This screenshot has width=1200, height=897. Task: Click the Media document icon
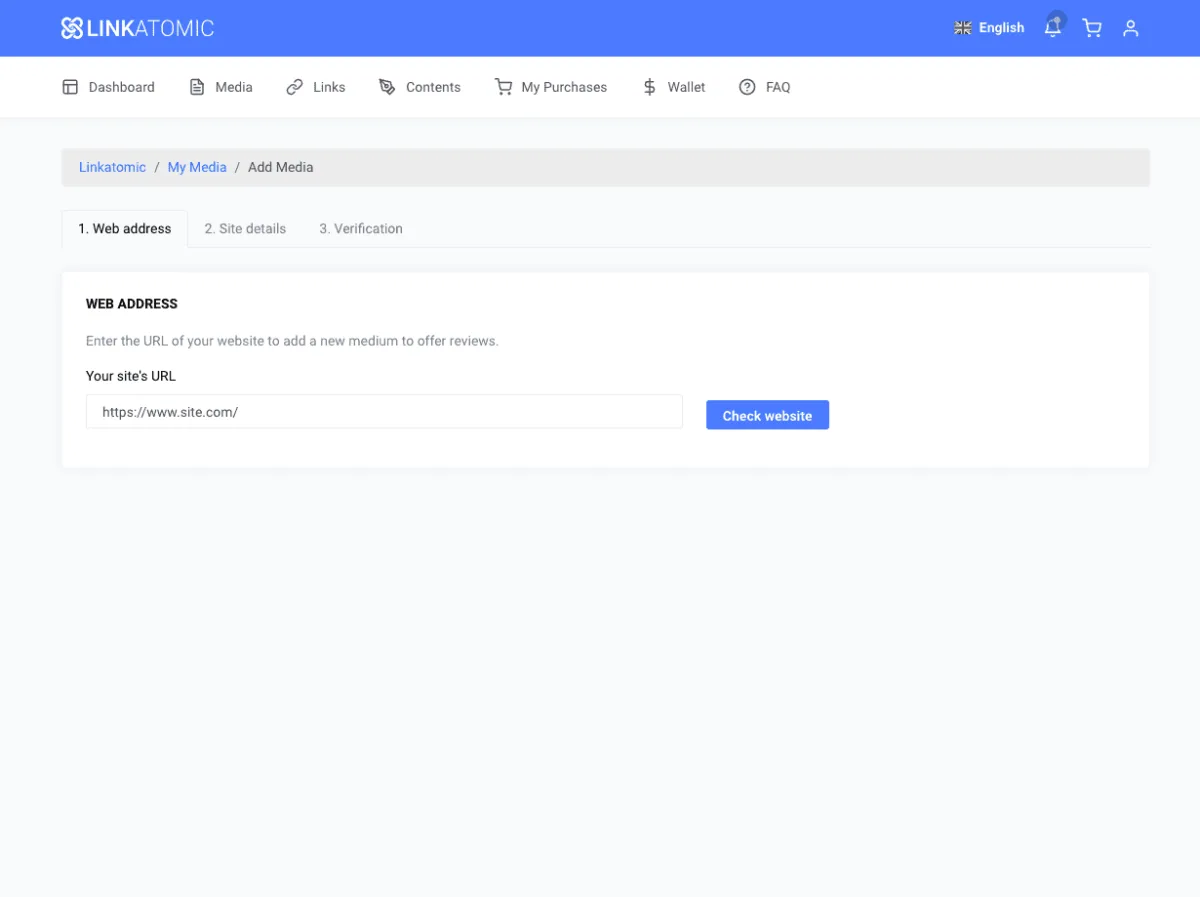tap(197, 87)
